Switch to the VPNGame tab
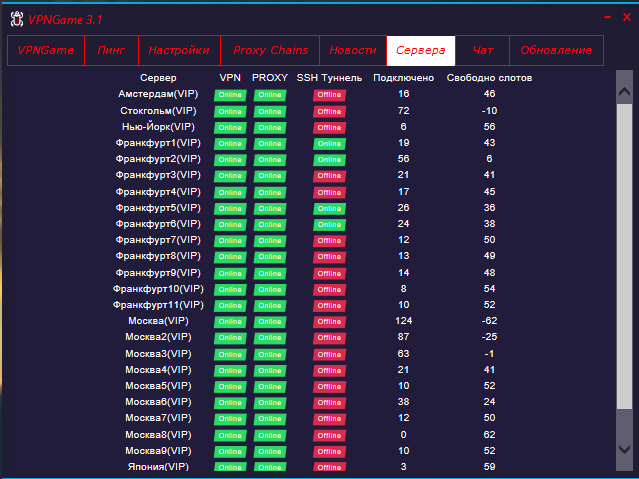 [x=46, y=50]
